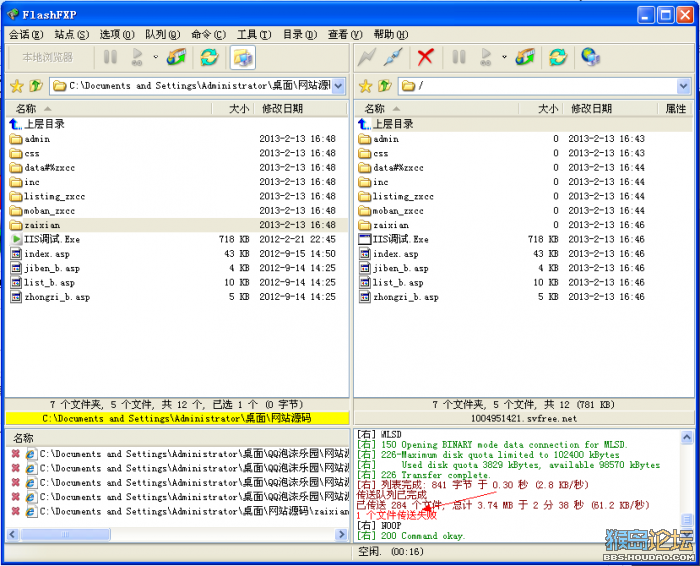
Task: Open the remote pane play dropdown arrow
Action: point(504,57)
